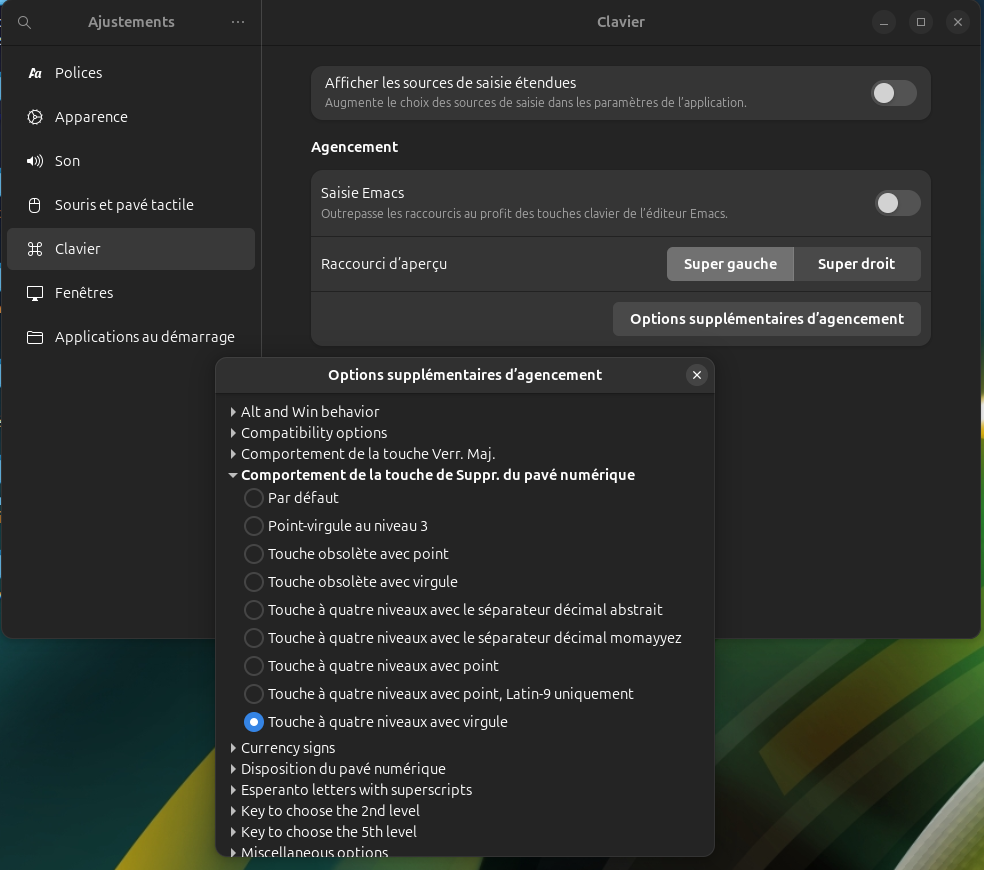
Task: Select Touche à quatre niveaux avec virgule
Action: pos(254,722)
